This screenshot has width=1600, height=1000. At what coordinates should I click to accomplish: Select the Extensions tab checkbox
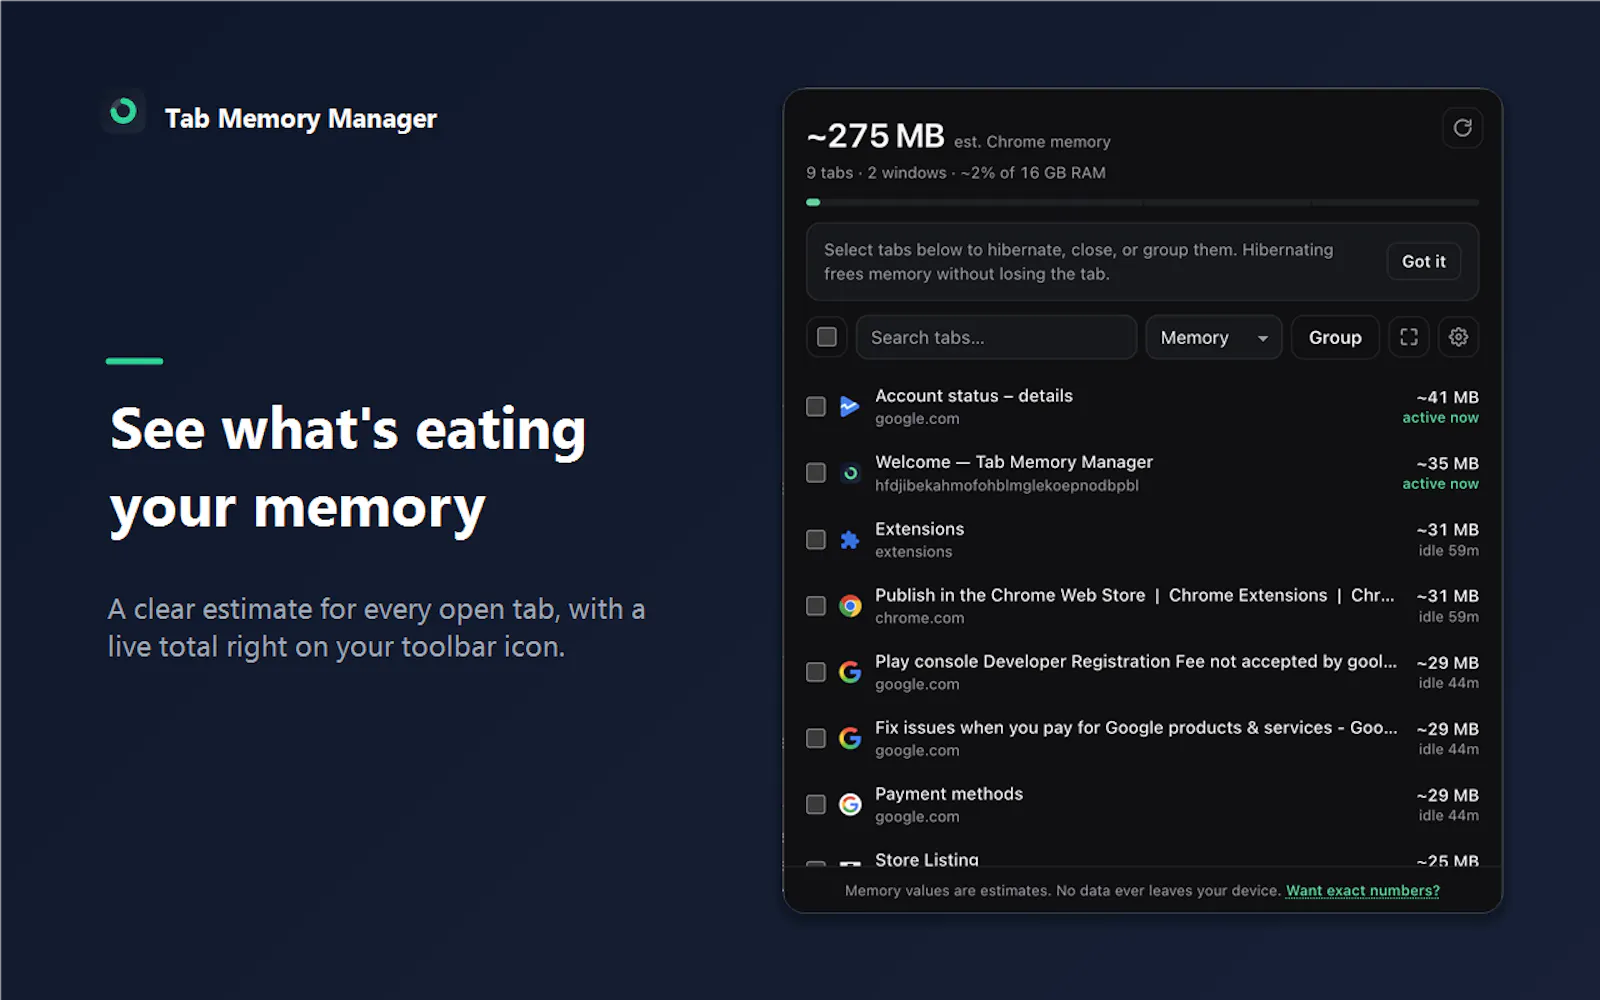tap(816, 539)
